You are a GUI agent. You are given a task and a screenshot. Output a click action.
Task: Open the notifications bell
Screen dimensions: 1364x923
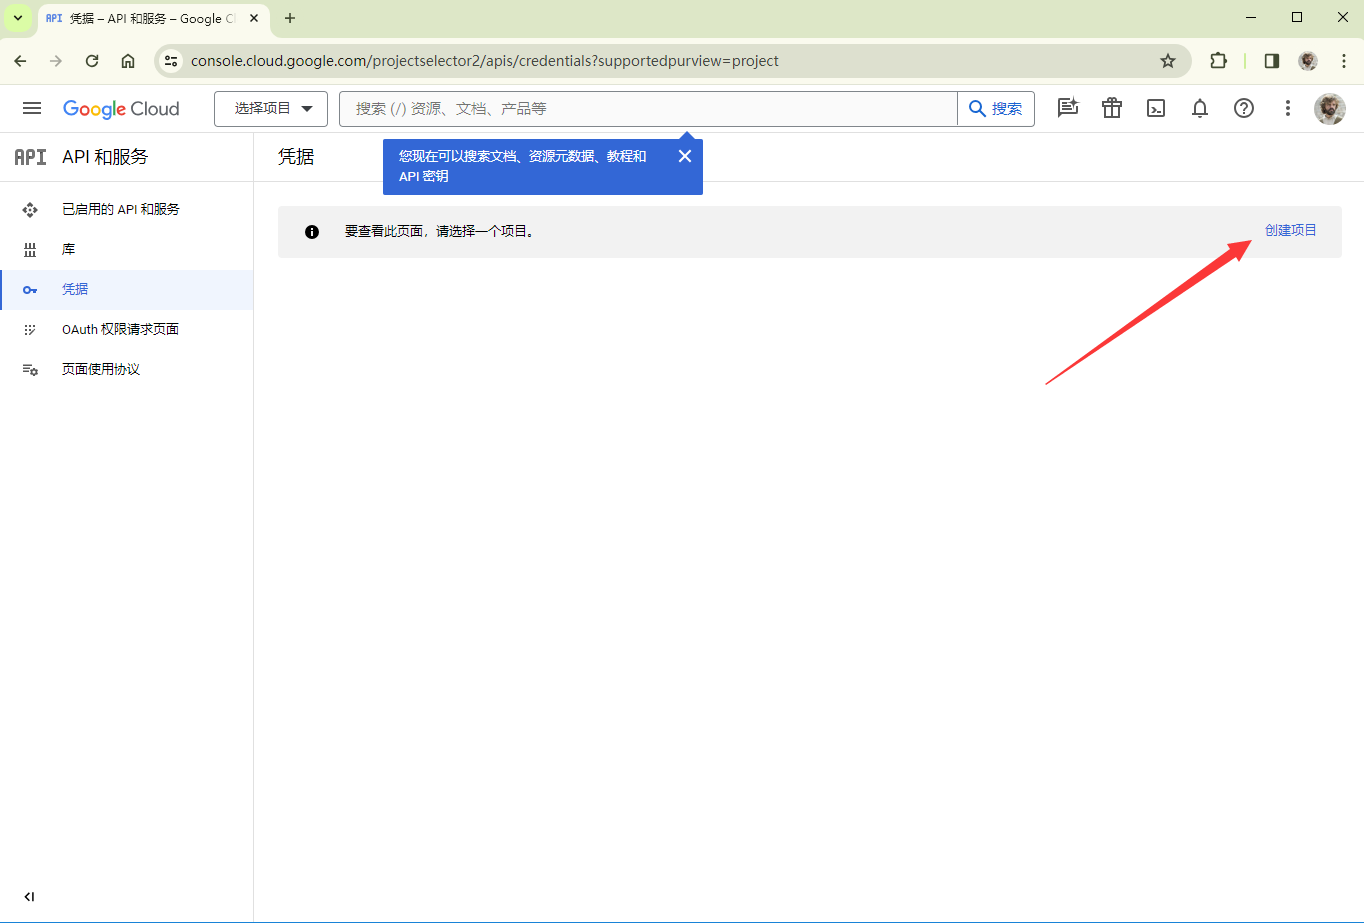(1200, 109)
